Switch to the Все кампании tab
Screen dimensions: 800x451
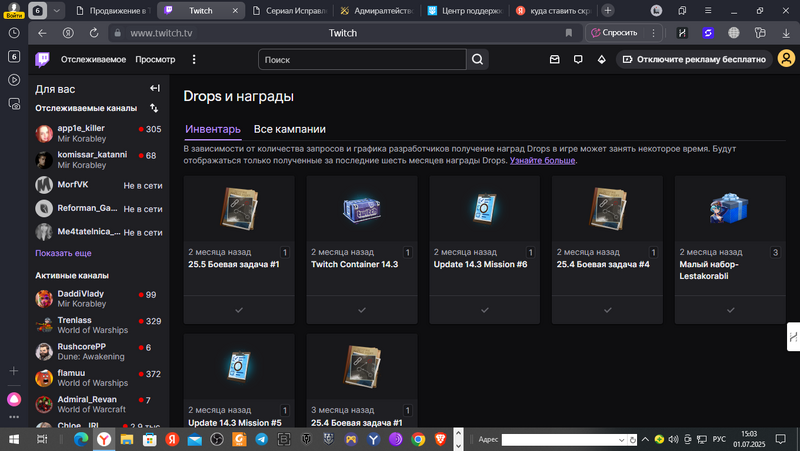(x=289, y=129)
